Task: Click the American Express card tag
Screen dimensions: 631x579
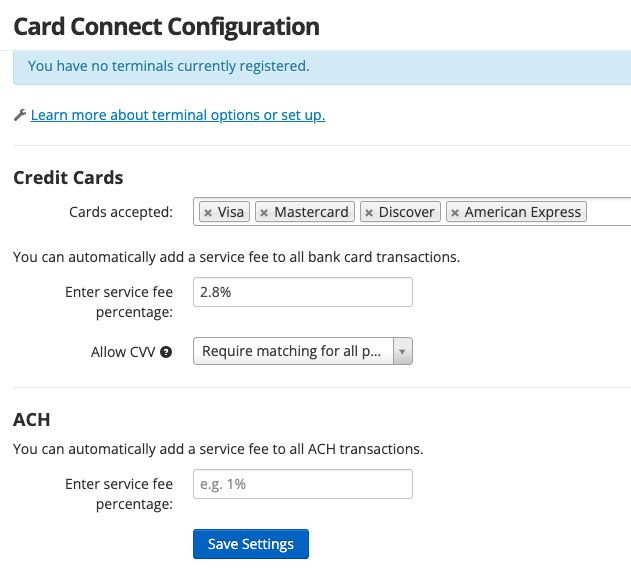Action: coord(516,212)
